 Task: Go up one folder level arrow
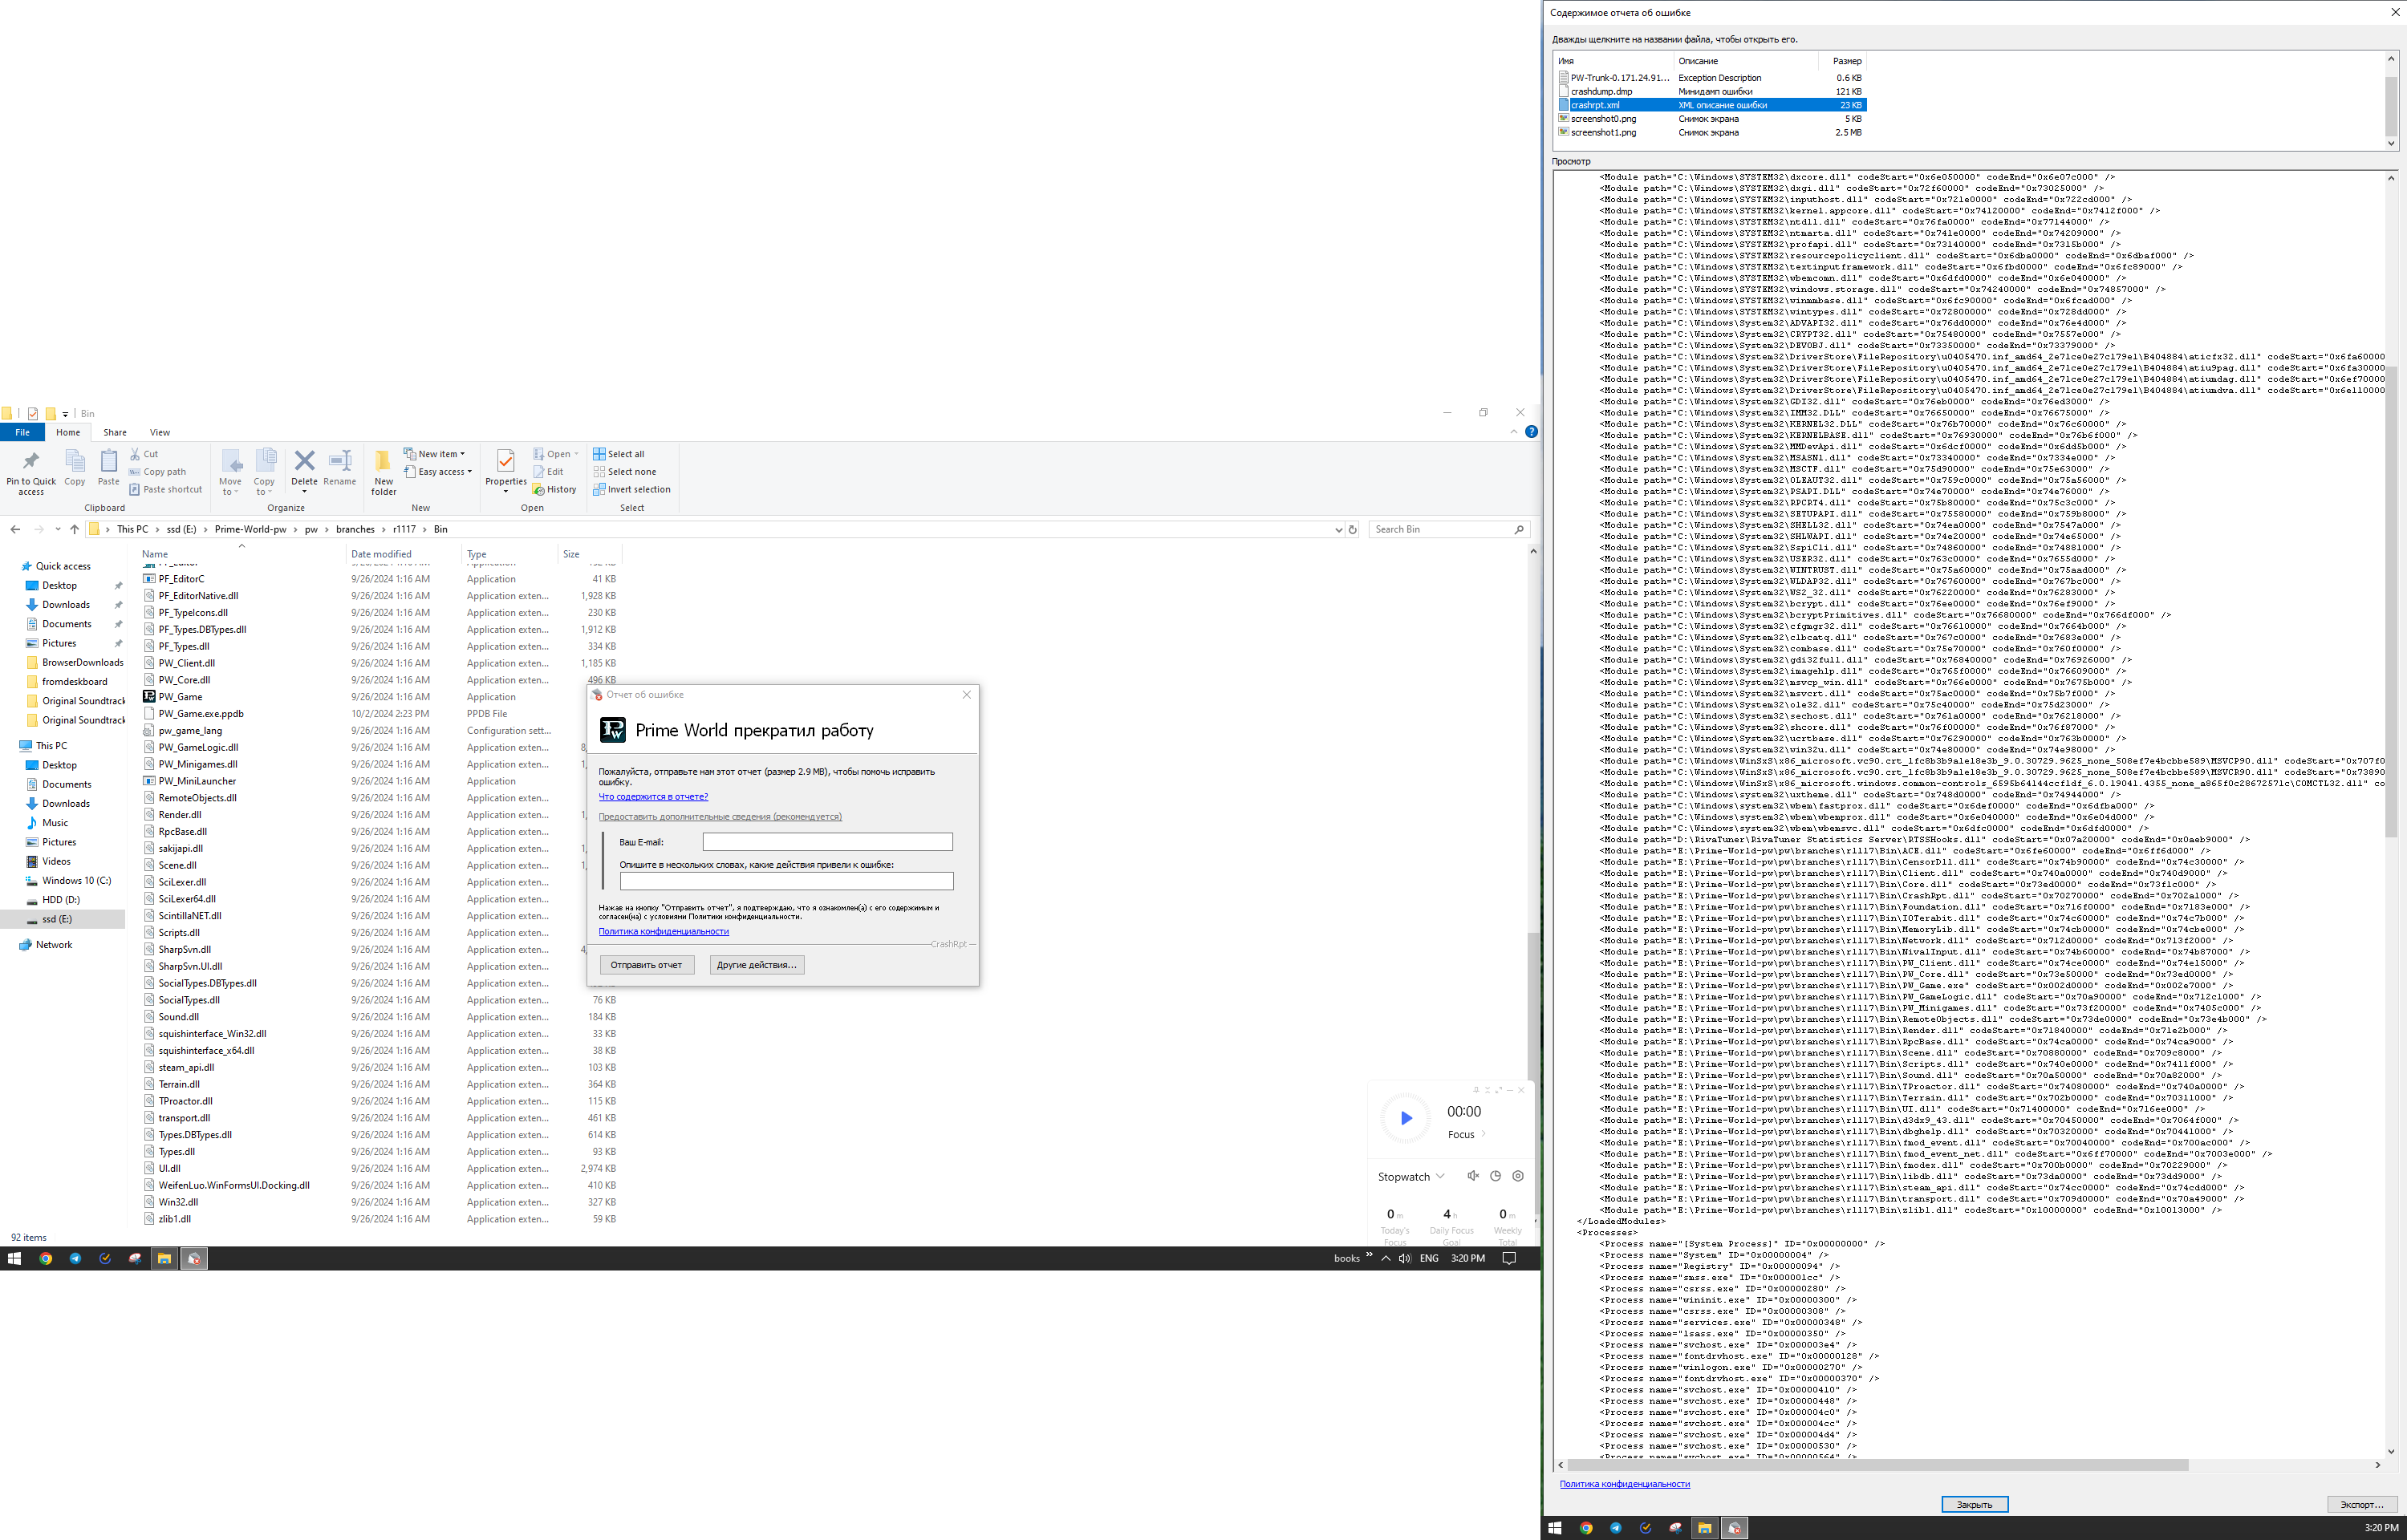(74, 529)
